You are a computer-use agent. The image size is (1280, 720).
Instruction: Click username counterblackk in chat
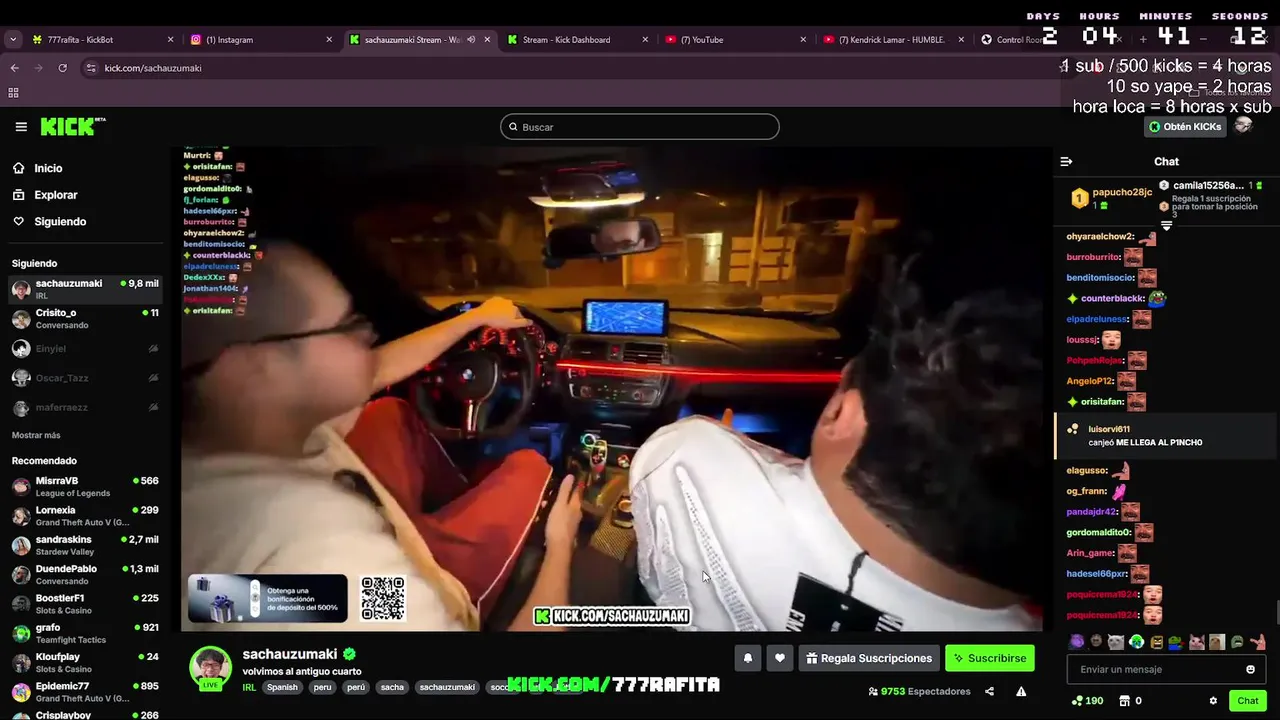(1112, 298)
